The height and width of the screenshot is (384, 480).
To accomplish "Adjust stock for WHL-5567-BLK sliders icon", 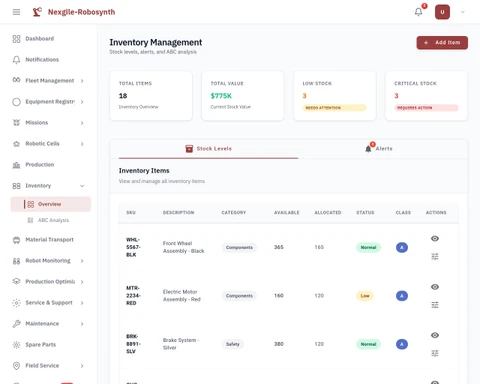I will (x=435, y=256).
